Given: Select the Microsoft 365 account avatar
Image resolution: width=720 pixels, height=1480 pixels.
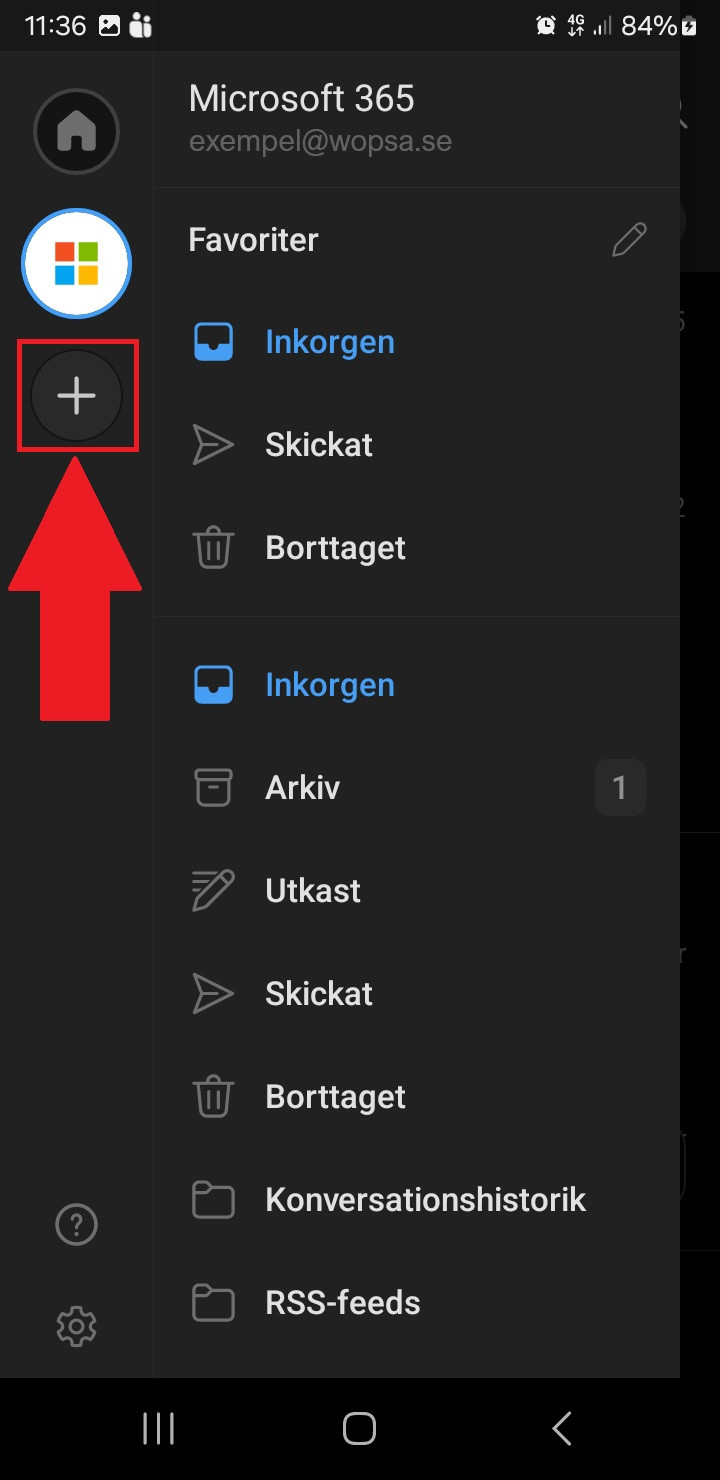Looking at the screenshot, I should 76,263.
